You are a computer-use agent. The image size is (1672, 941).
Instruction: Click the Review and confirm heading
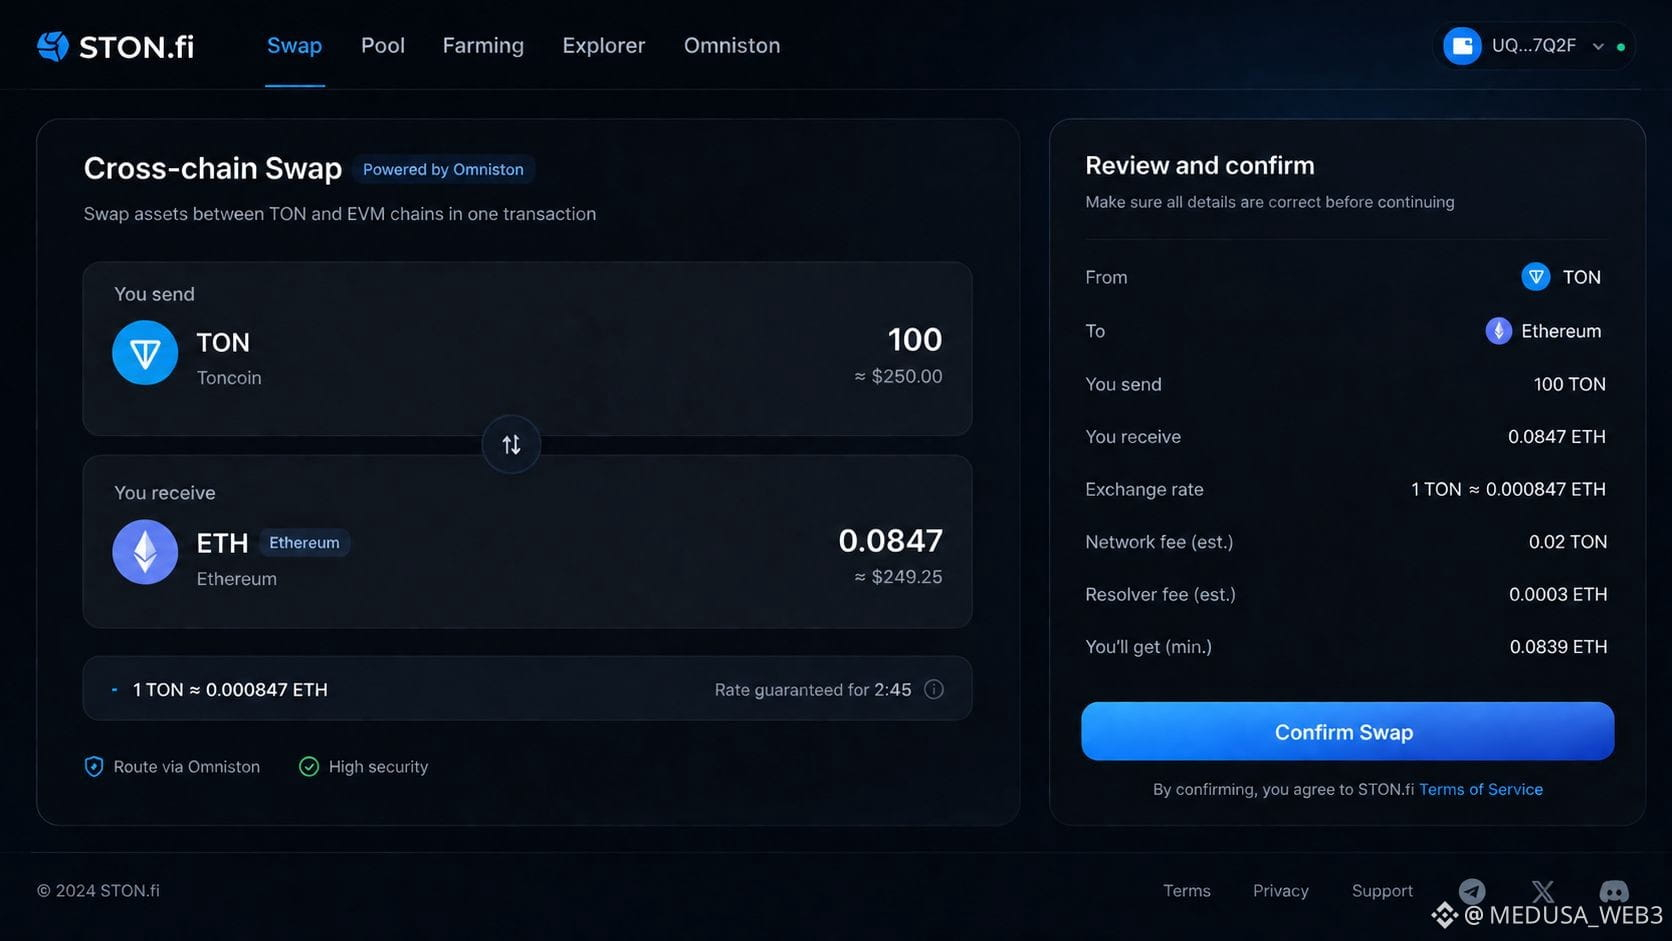[1200, 165]
